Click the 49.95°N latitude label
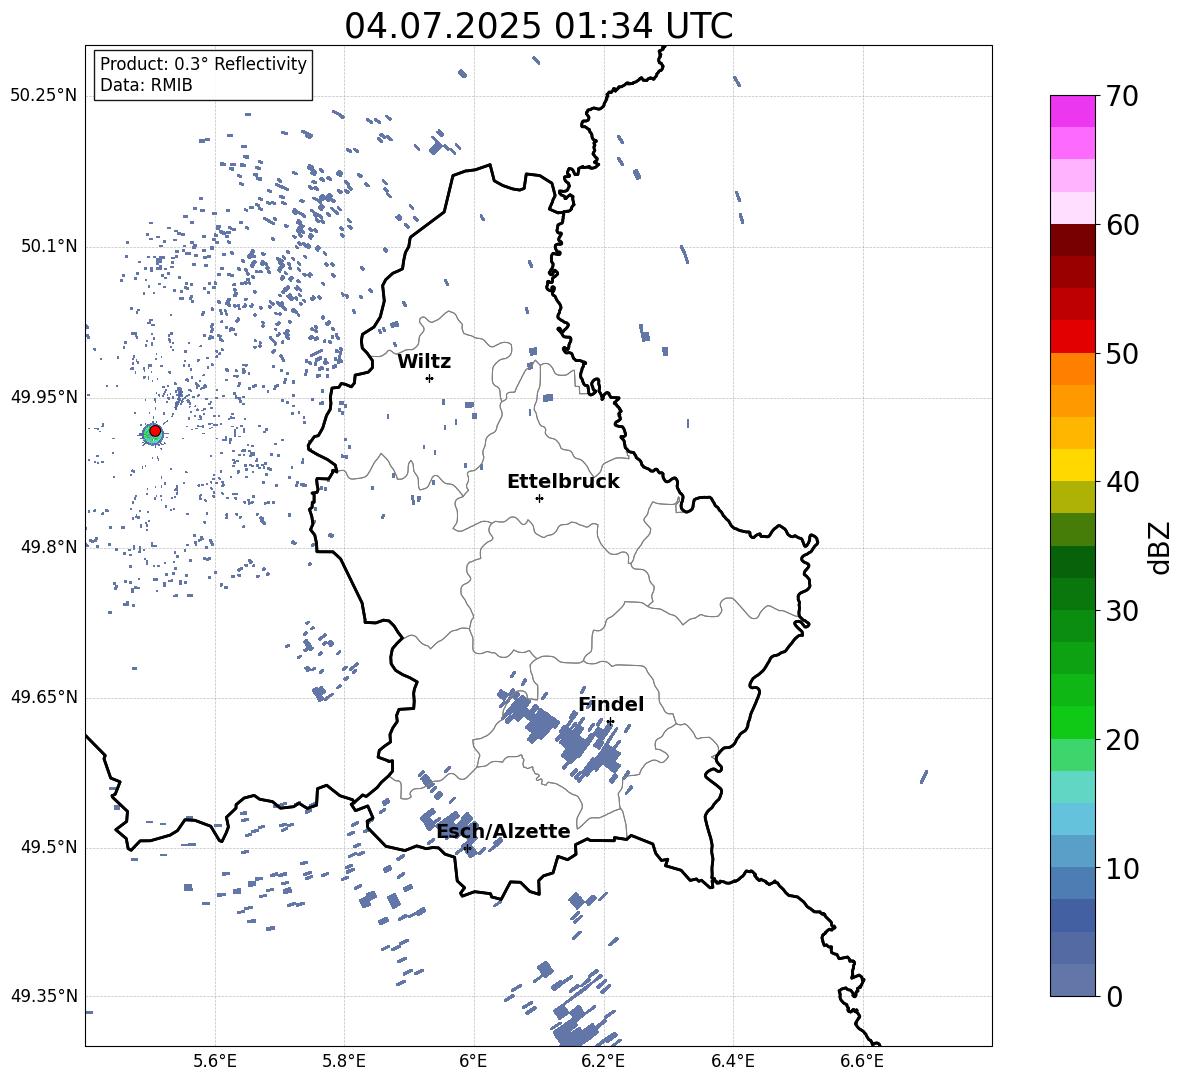1184x1081 pixels. tap(44, 396)
